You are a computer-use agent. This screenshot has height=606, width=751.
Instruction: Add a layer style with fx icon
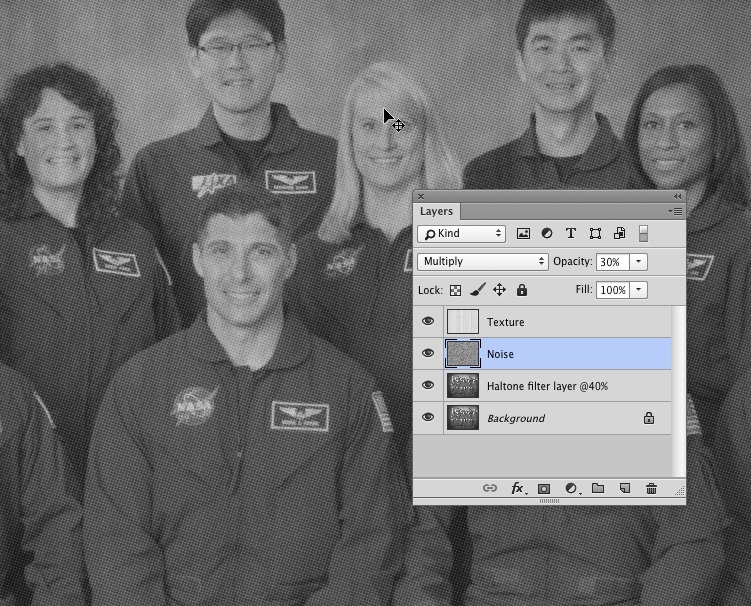pyautogui.click(x=517, y=488)
